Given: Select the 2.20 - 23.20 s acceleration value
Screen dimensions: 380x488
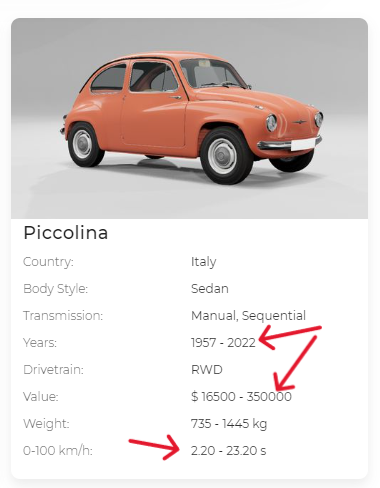Looking at the screenshot, I should [229, 451].
